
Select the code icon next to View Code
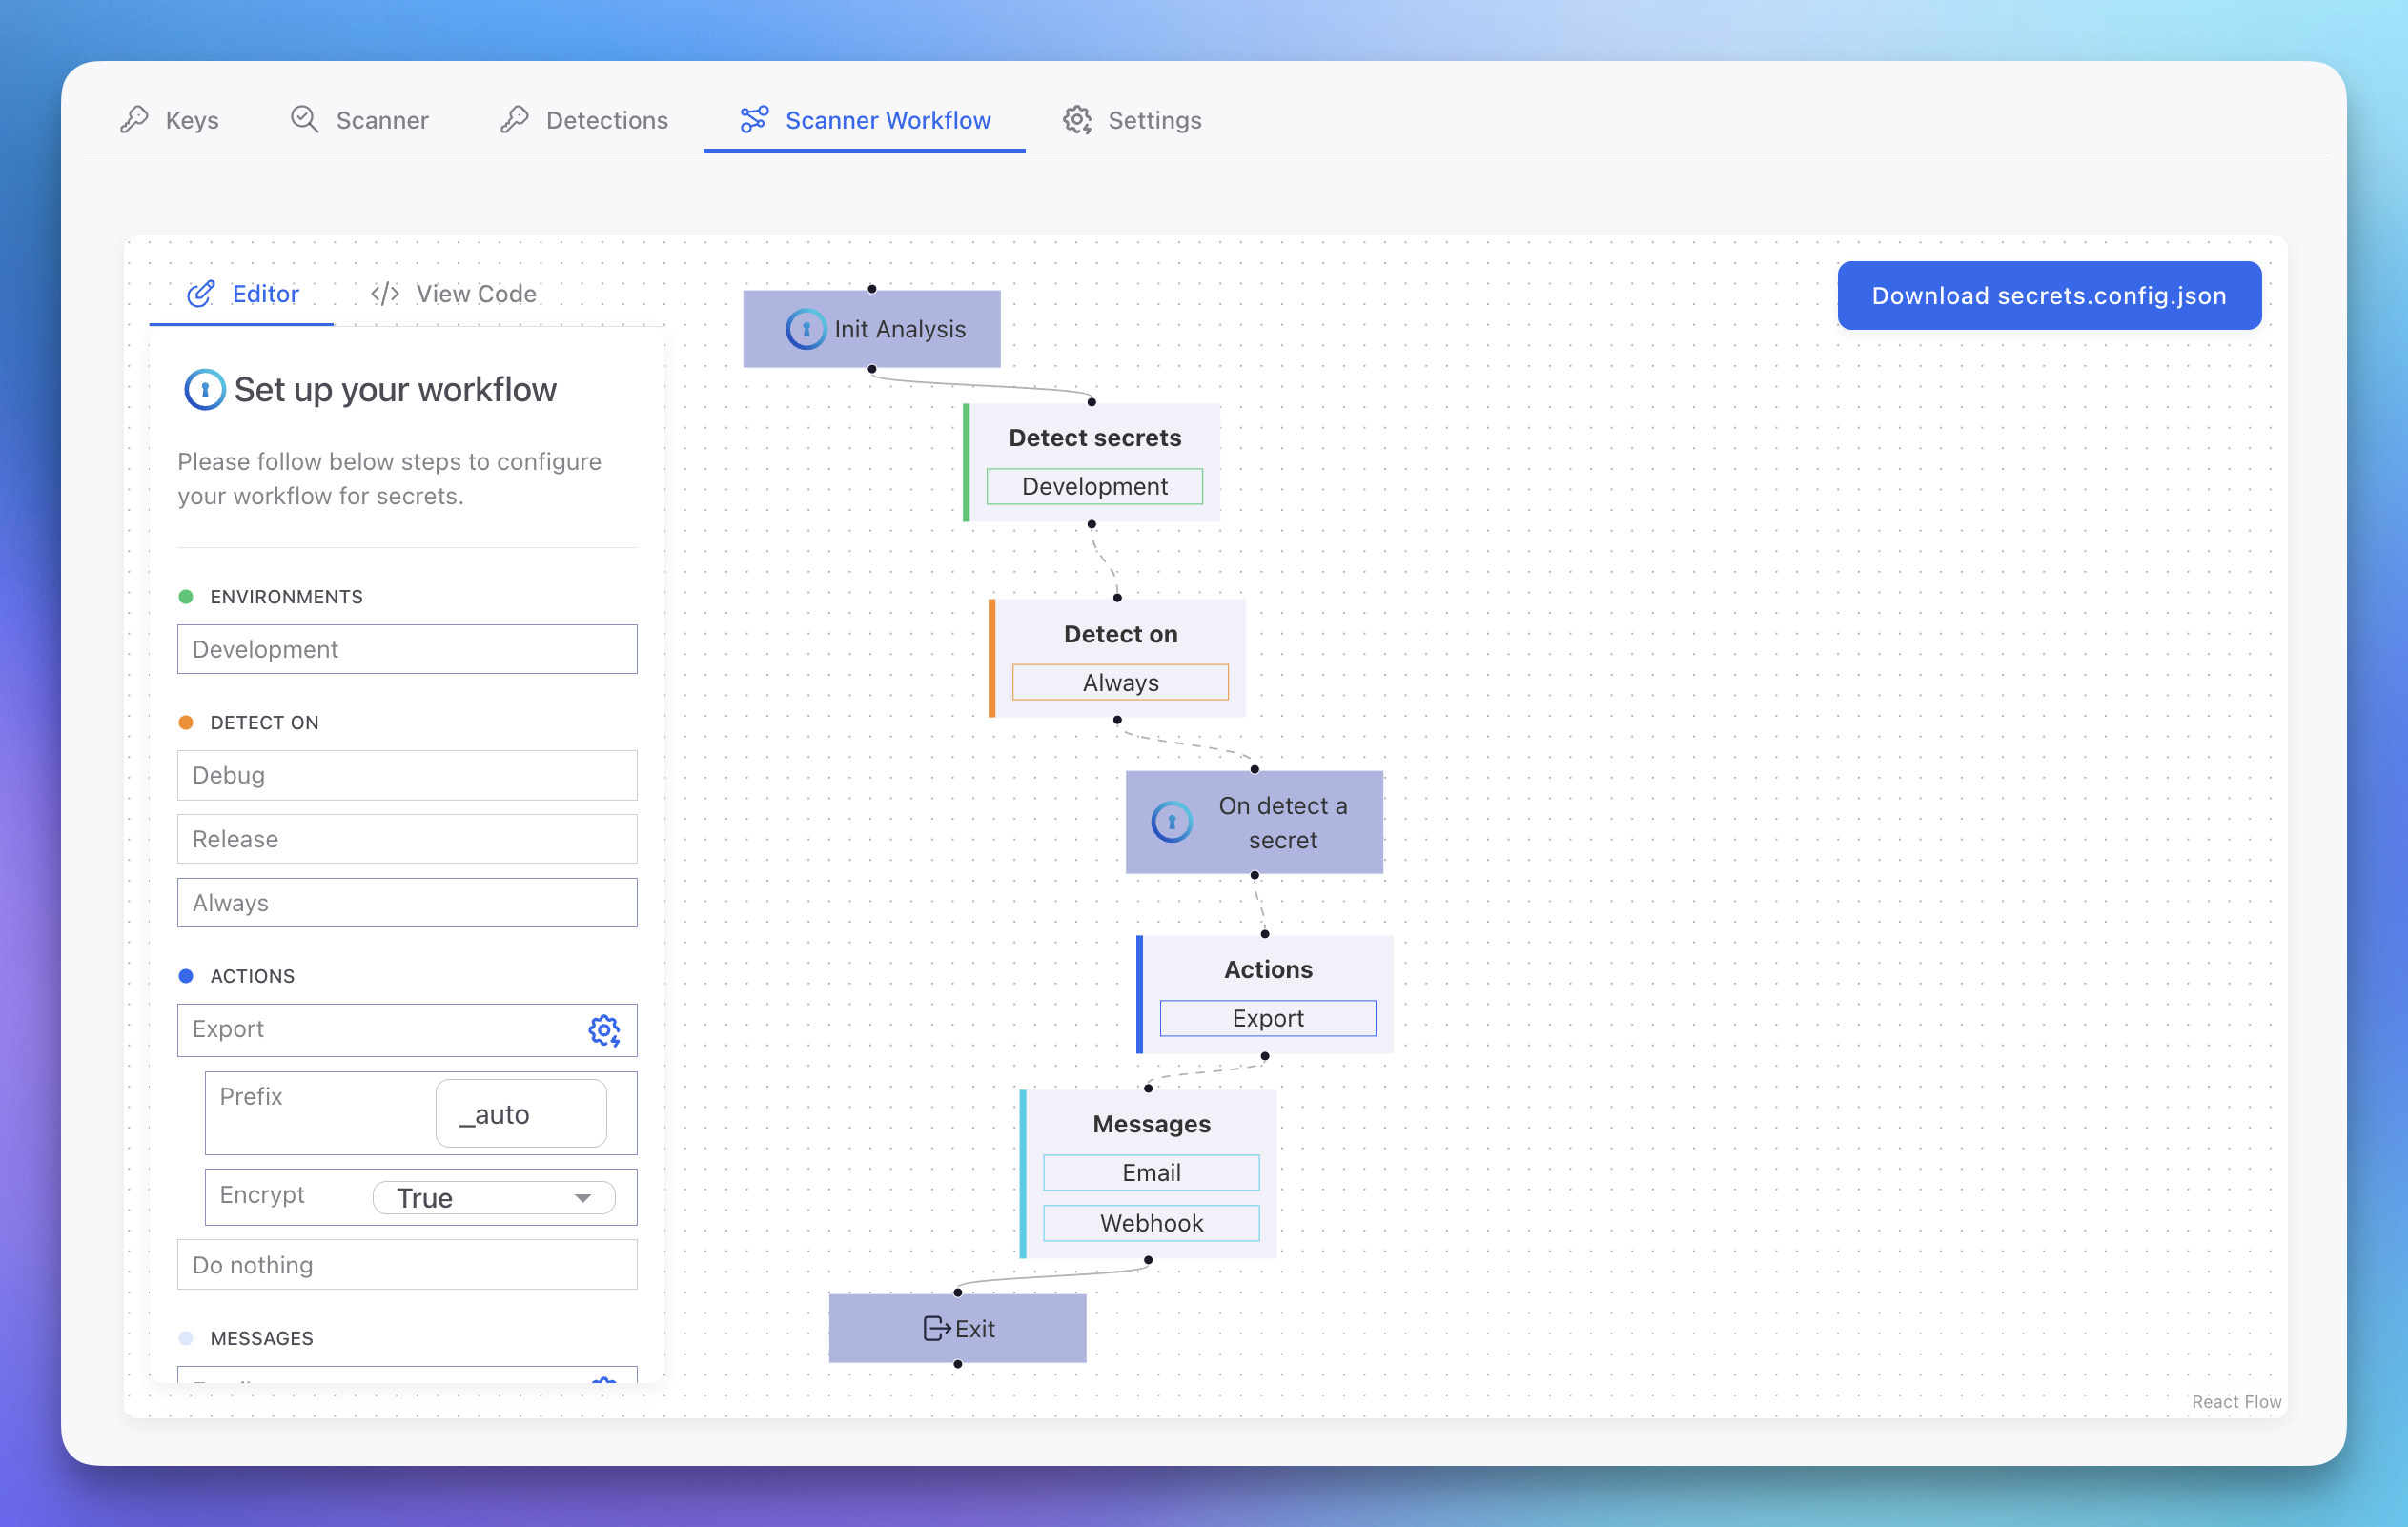coord(384,293)
